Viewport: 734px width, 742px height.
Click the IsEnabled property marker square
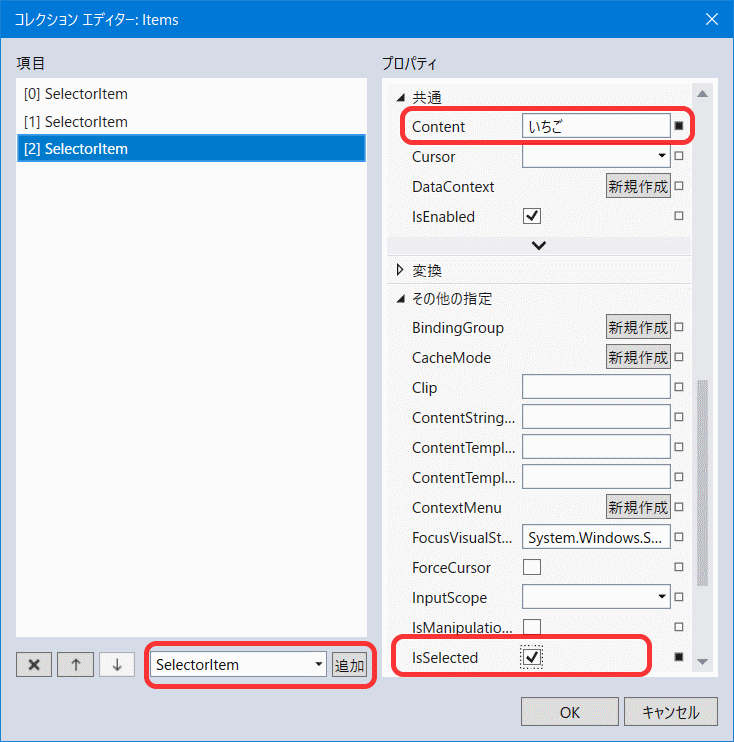(679, 216)
